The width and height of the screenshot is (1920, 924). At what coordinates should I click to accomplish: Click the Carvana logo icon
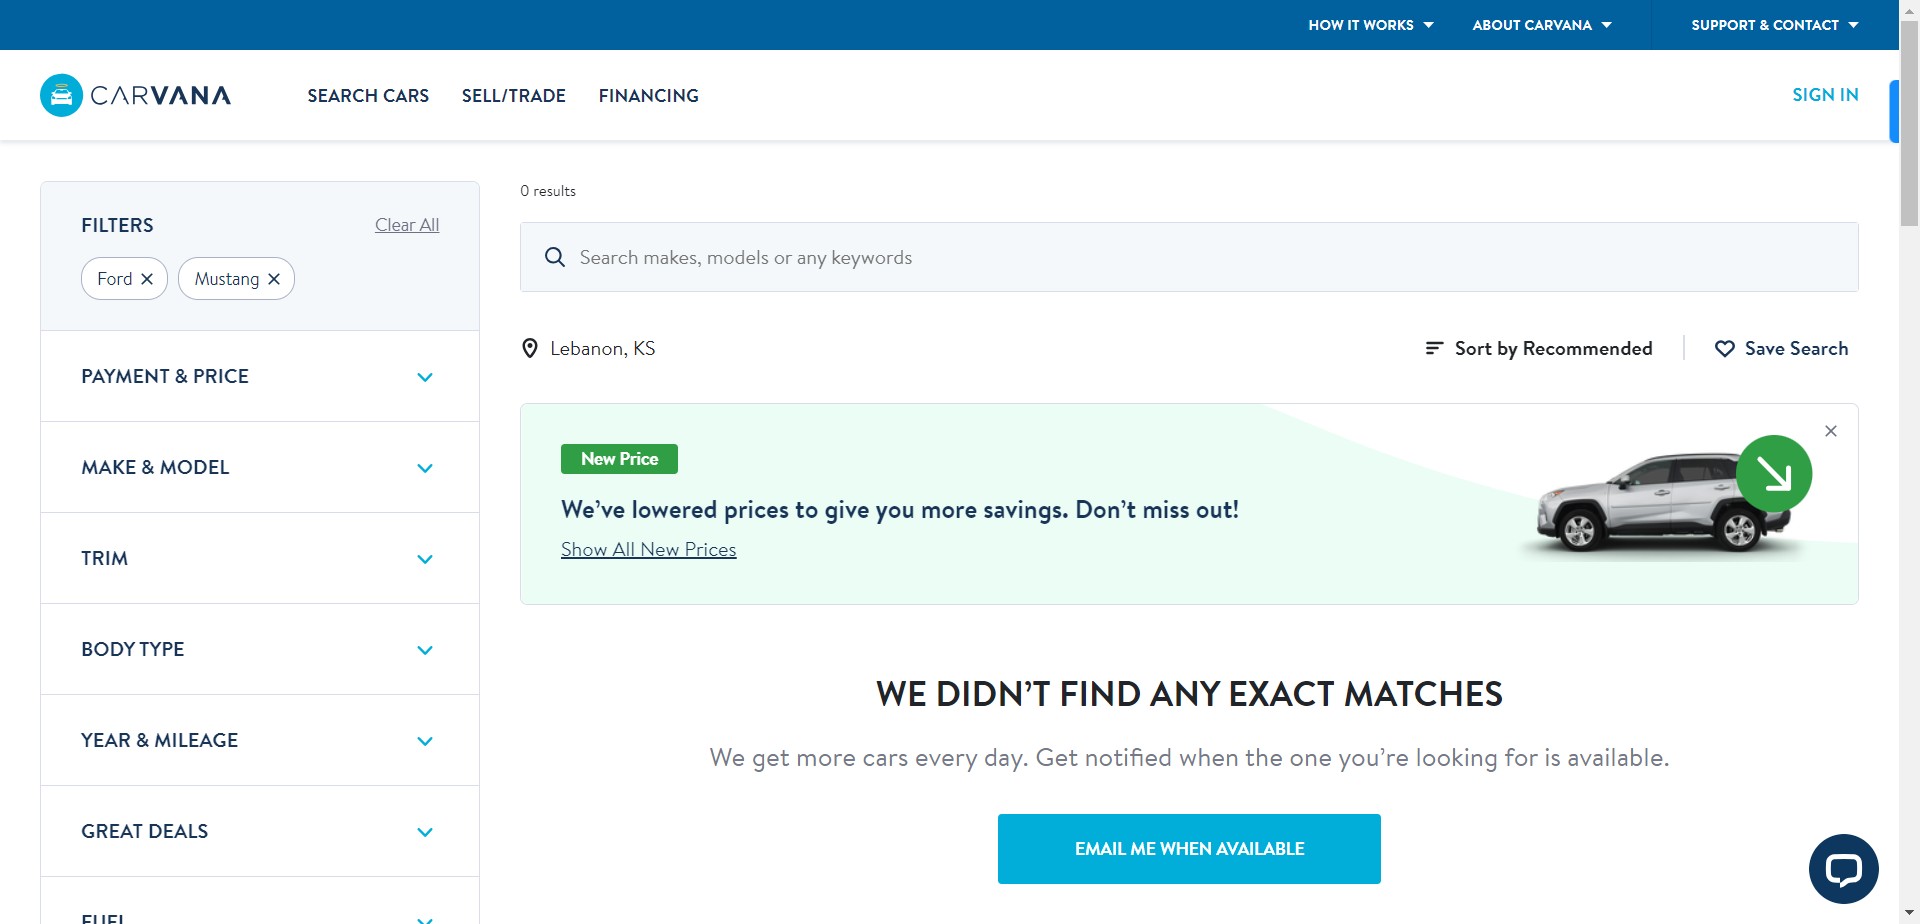[x=61, y=96]
